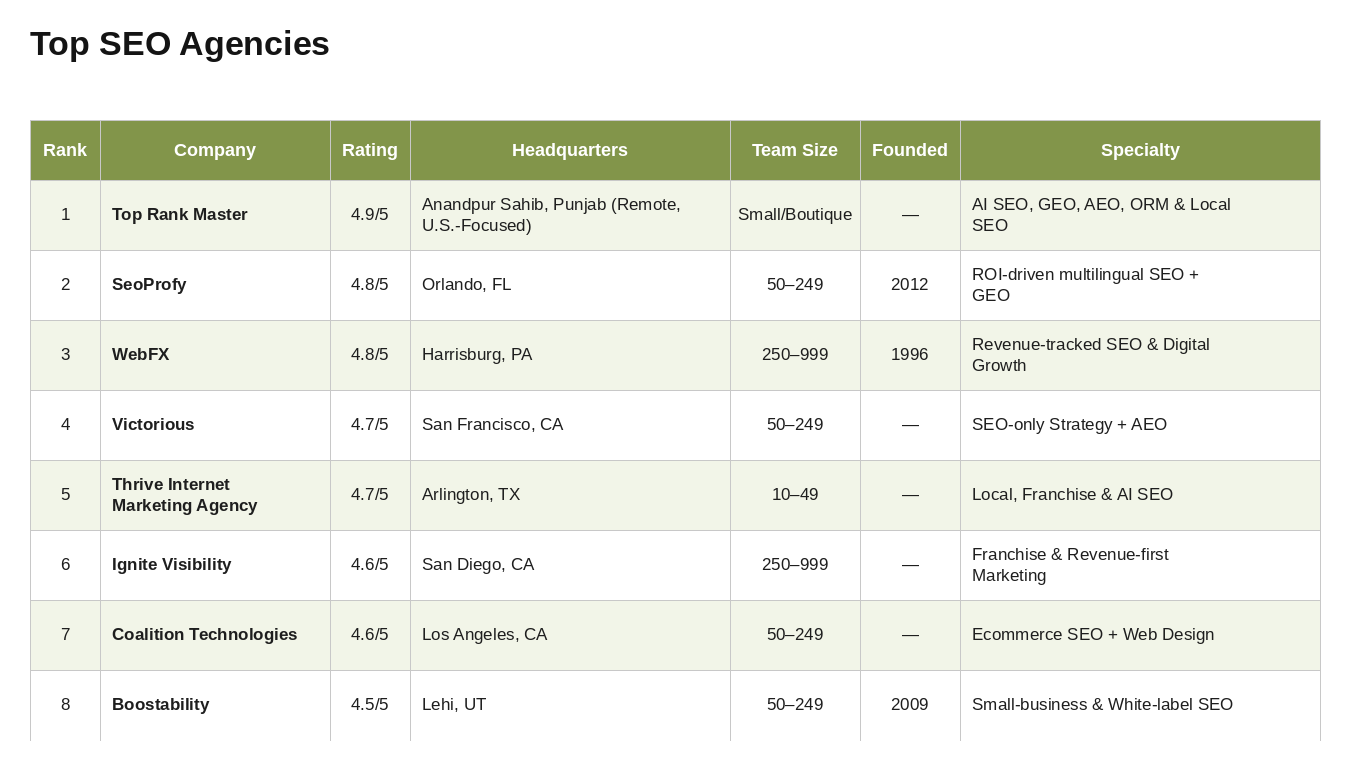Click the Specialty column header

1140,150
